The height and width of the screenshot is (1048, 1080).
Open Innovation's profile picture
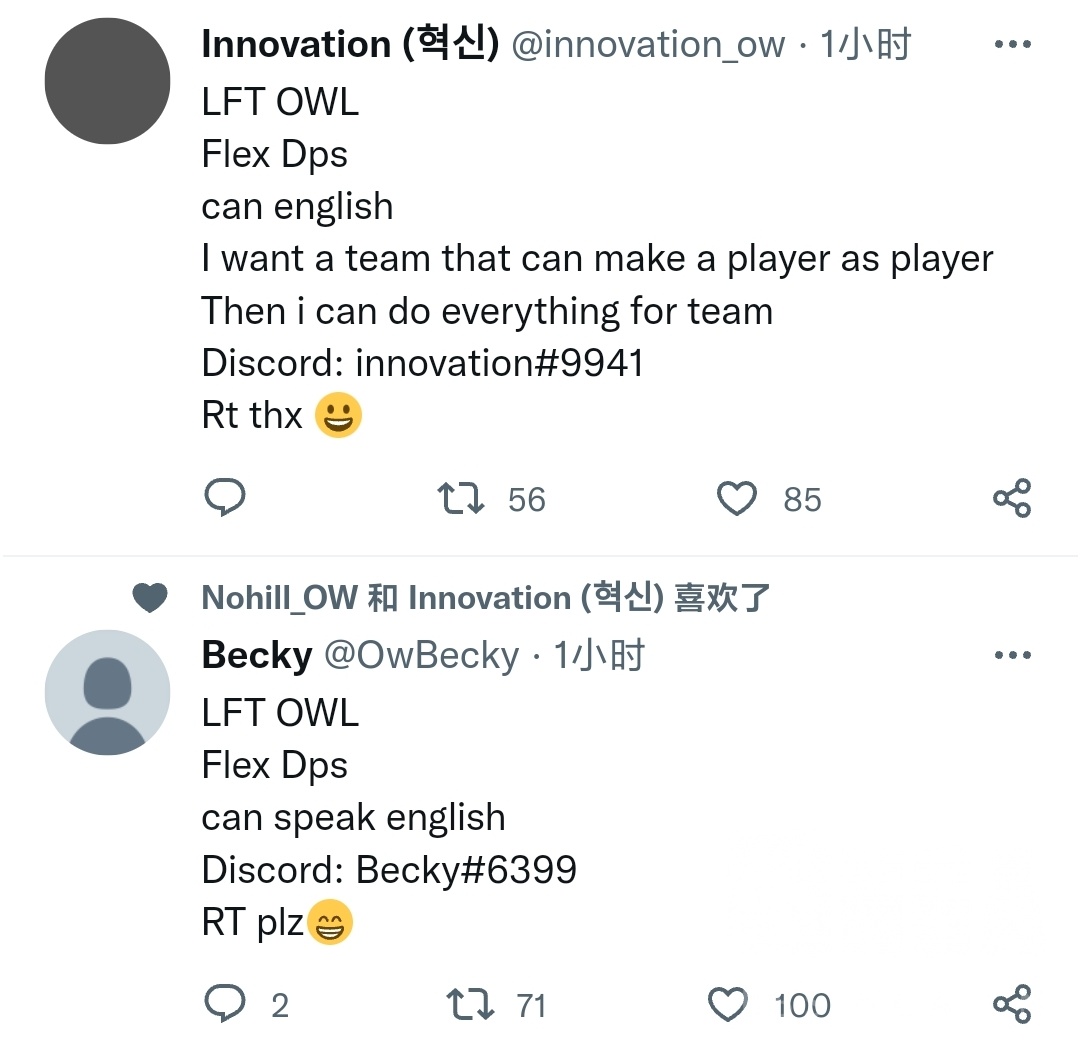click(107, 81)
